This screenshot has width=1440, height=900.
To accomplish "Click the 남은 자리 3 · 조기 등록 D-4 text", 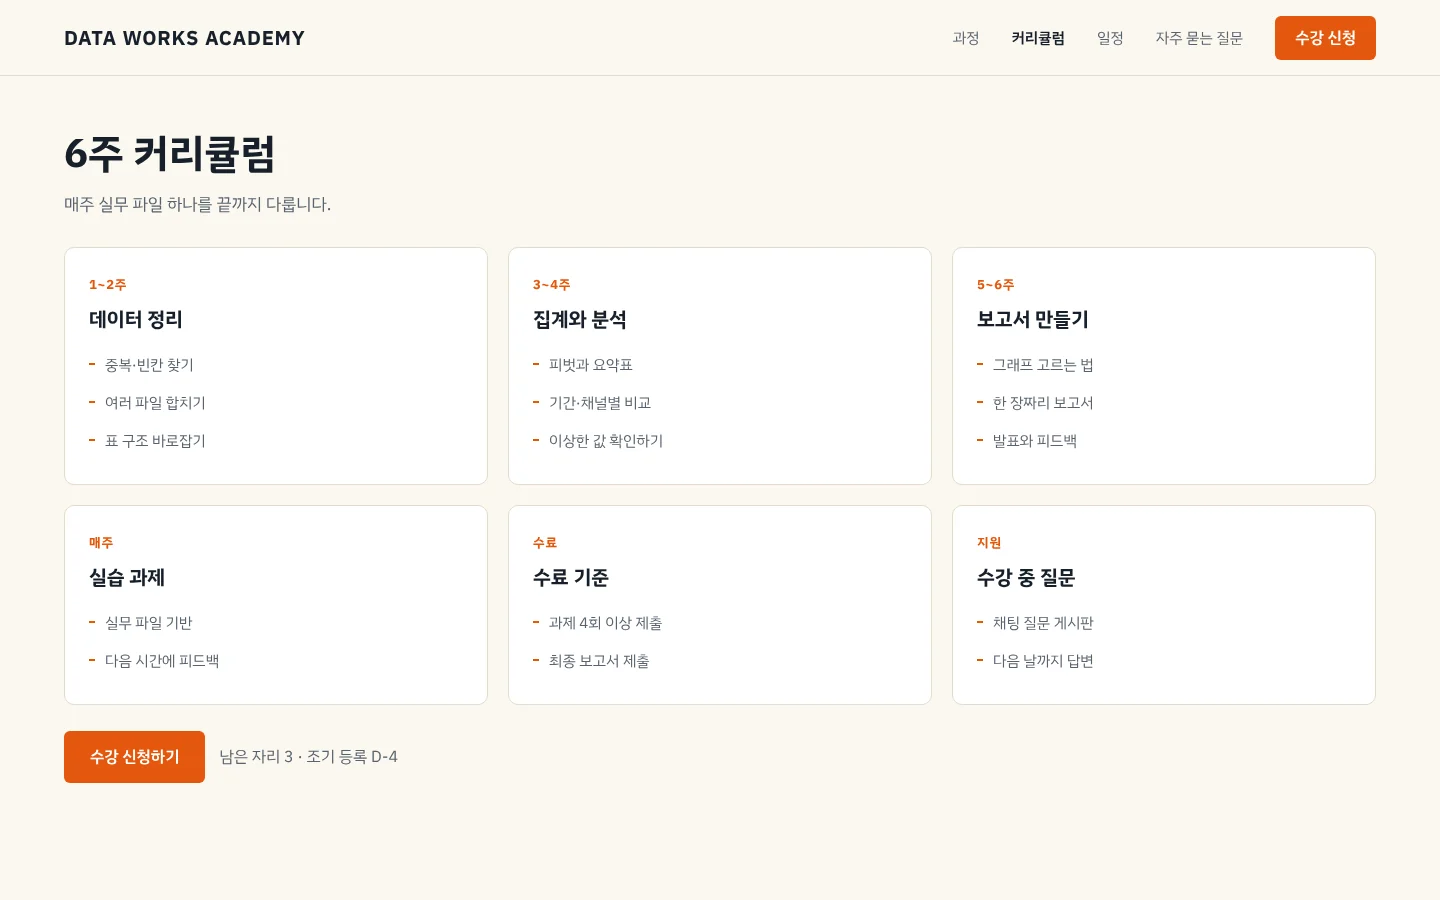I will (309, 757).
